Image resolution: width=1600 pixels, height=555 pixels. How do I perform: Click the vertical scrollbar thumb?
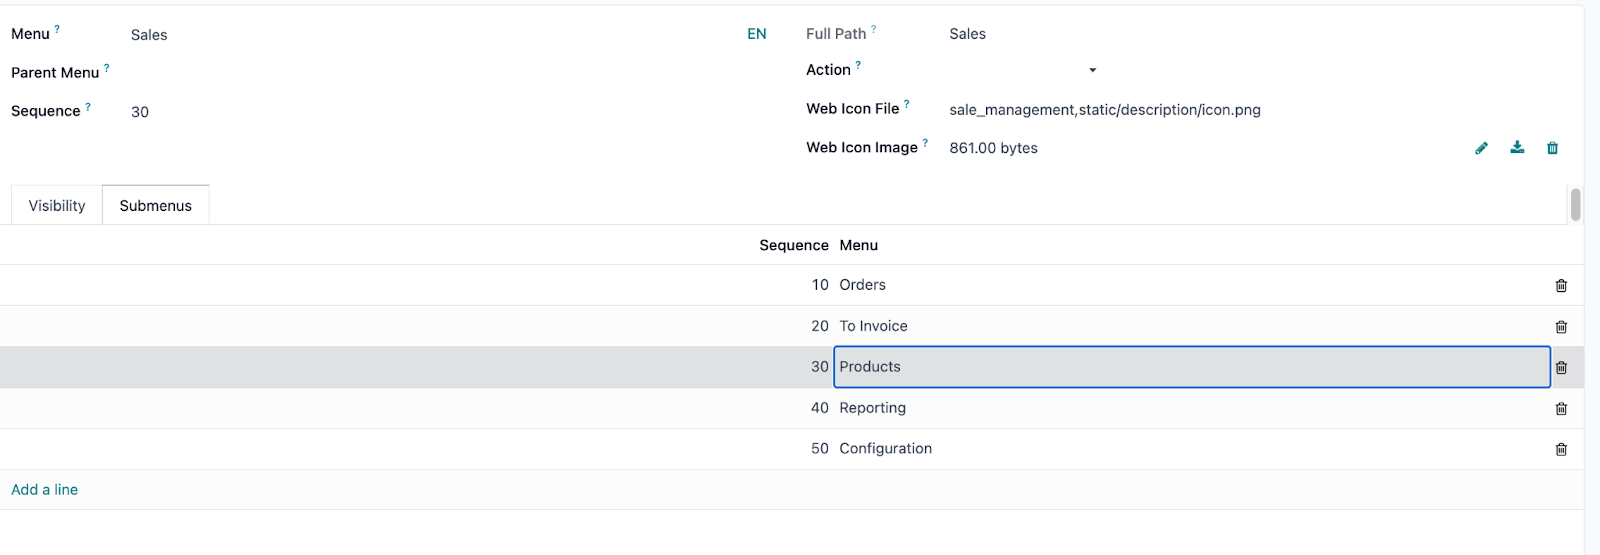click(x=1575, y=204)
